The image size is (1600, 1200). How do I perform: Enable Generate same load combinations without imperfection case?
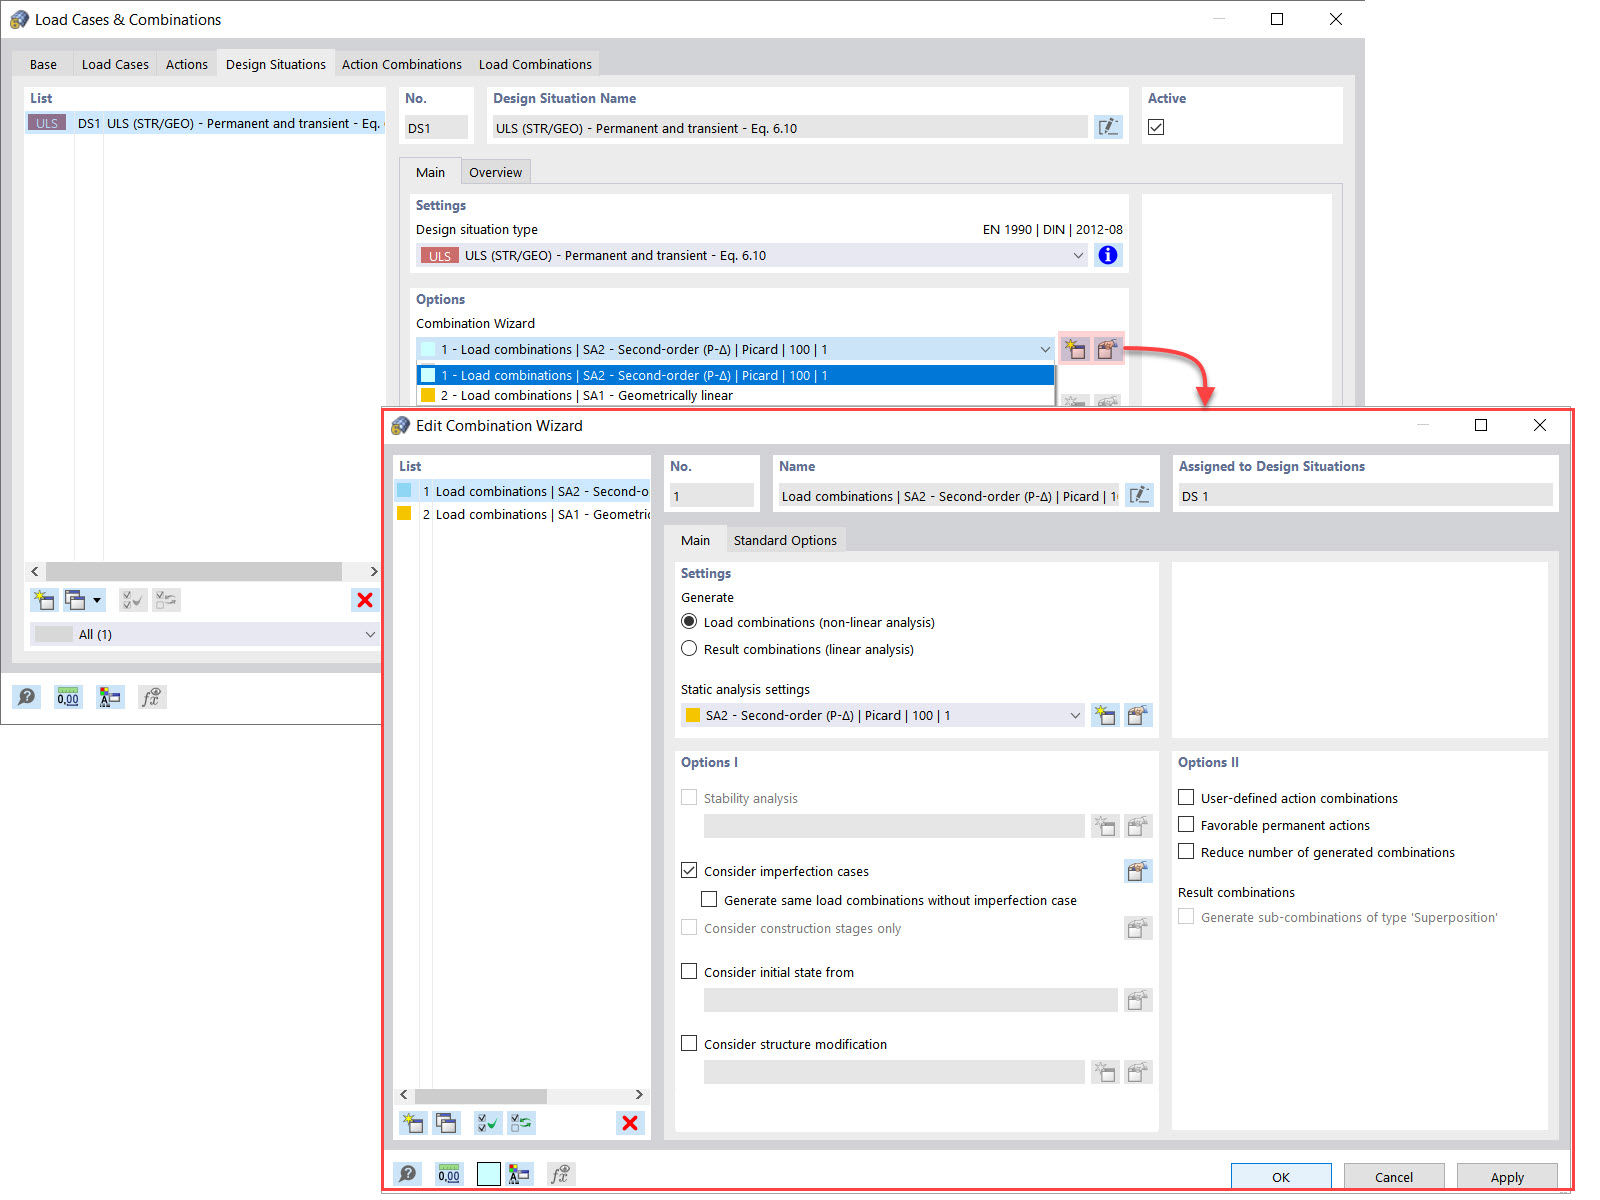709,899
